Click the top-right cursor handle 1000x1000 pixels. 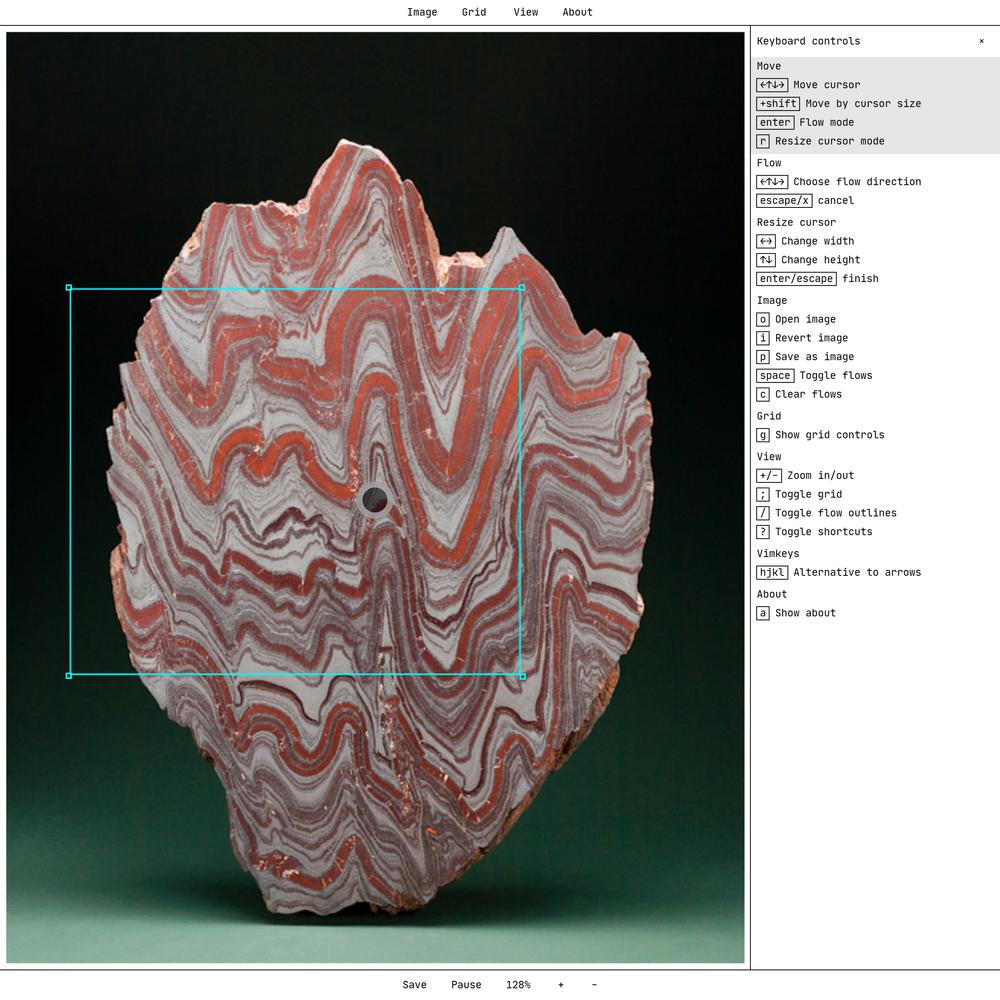click(x=522, y=288)
